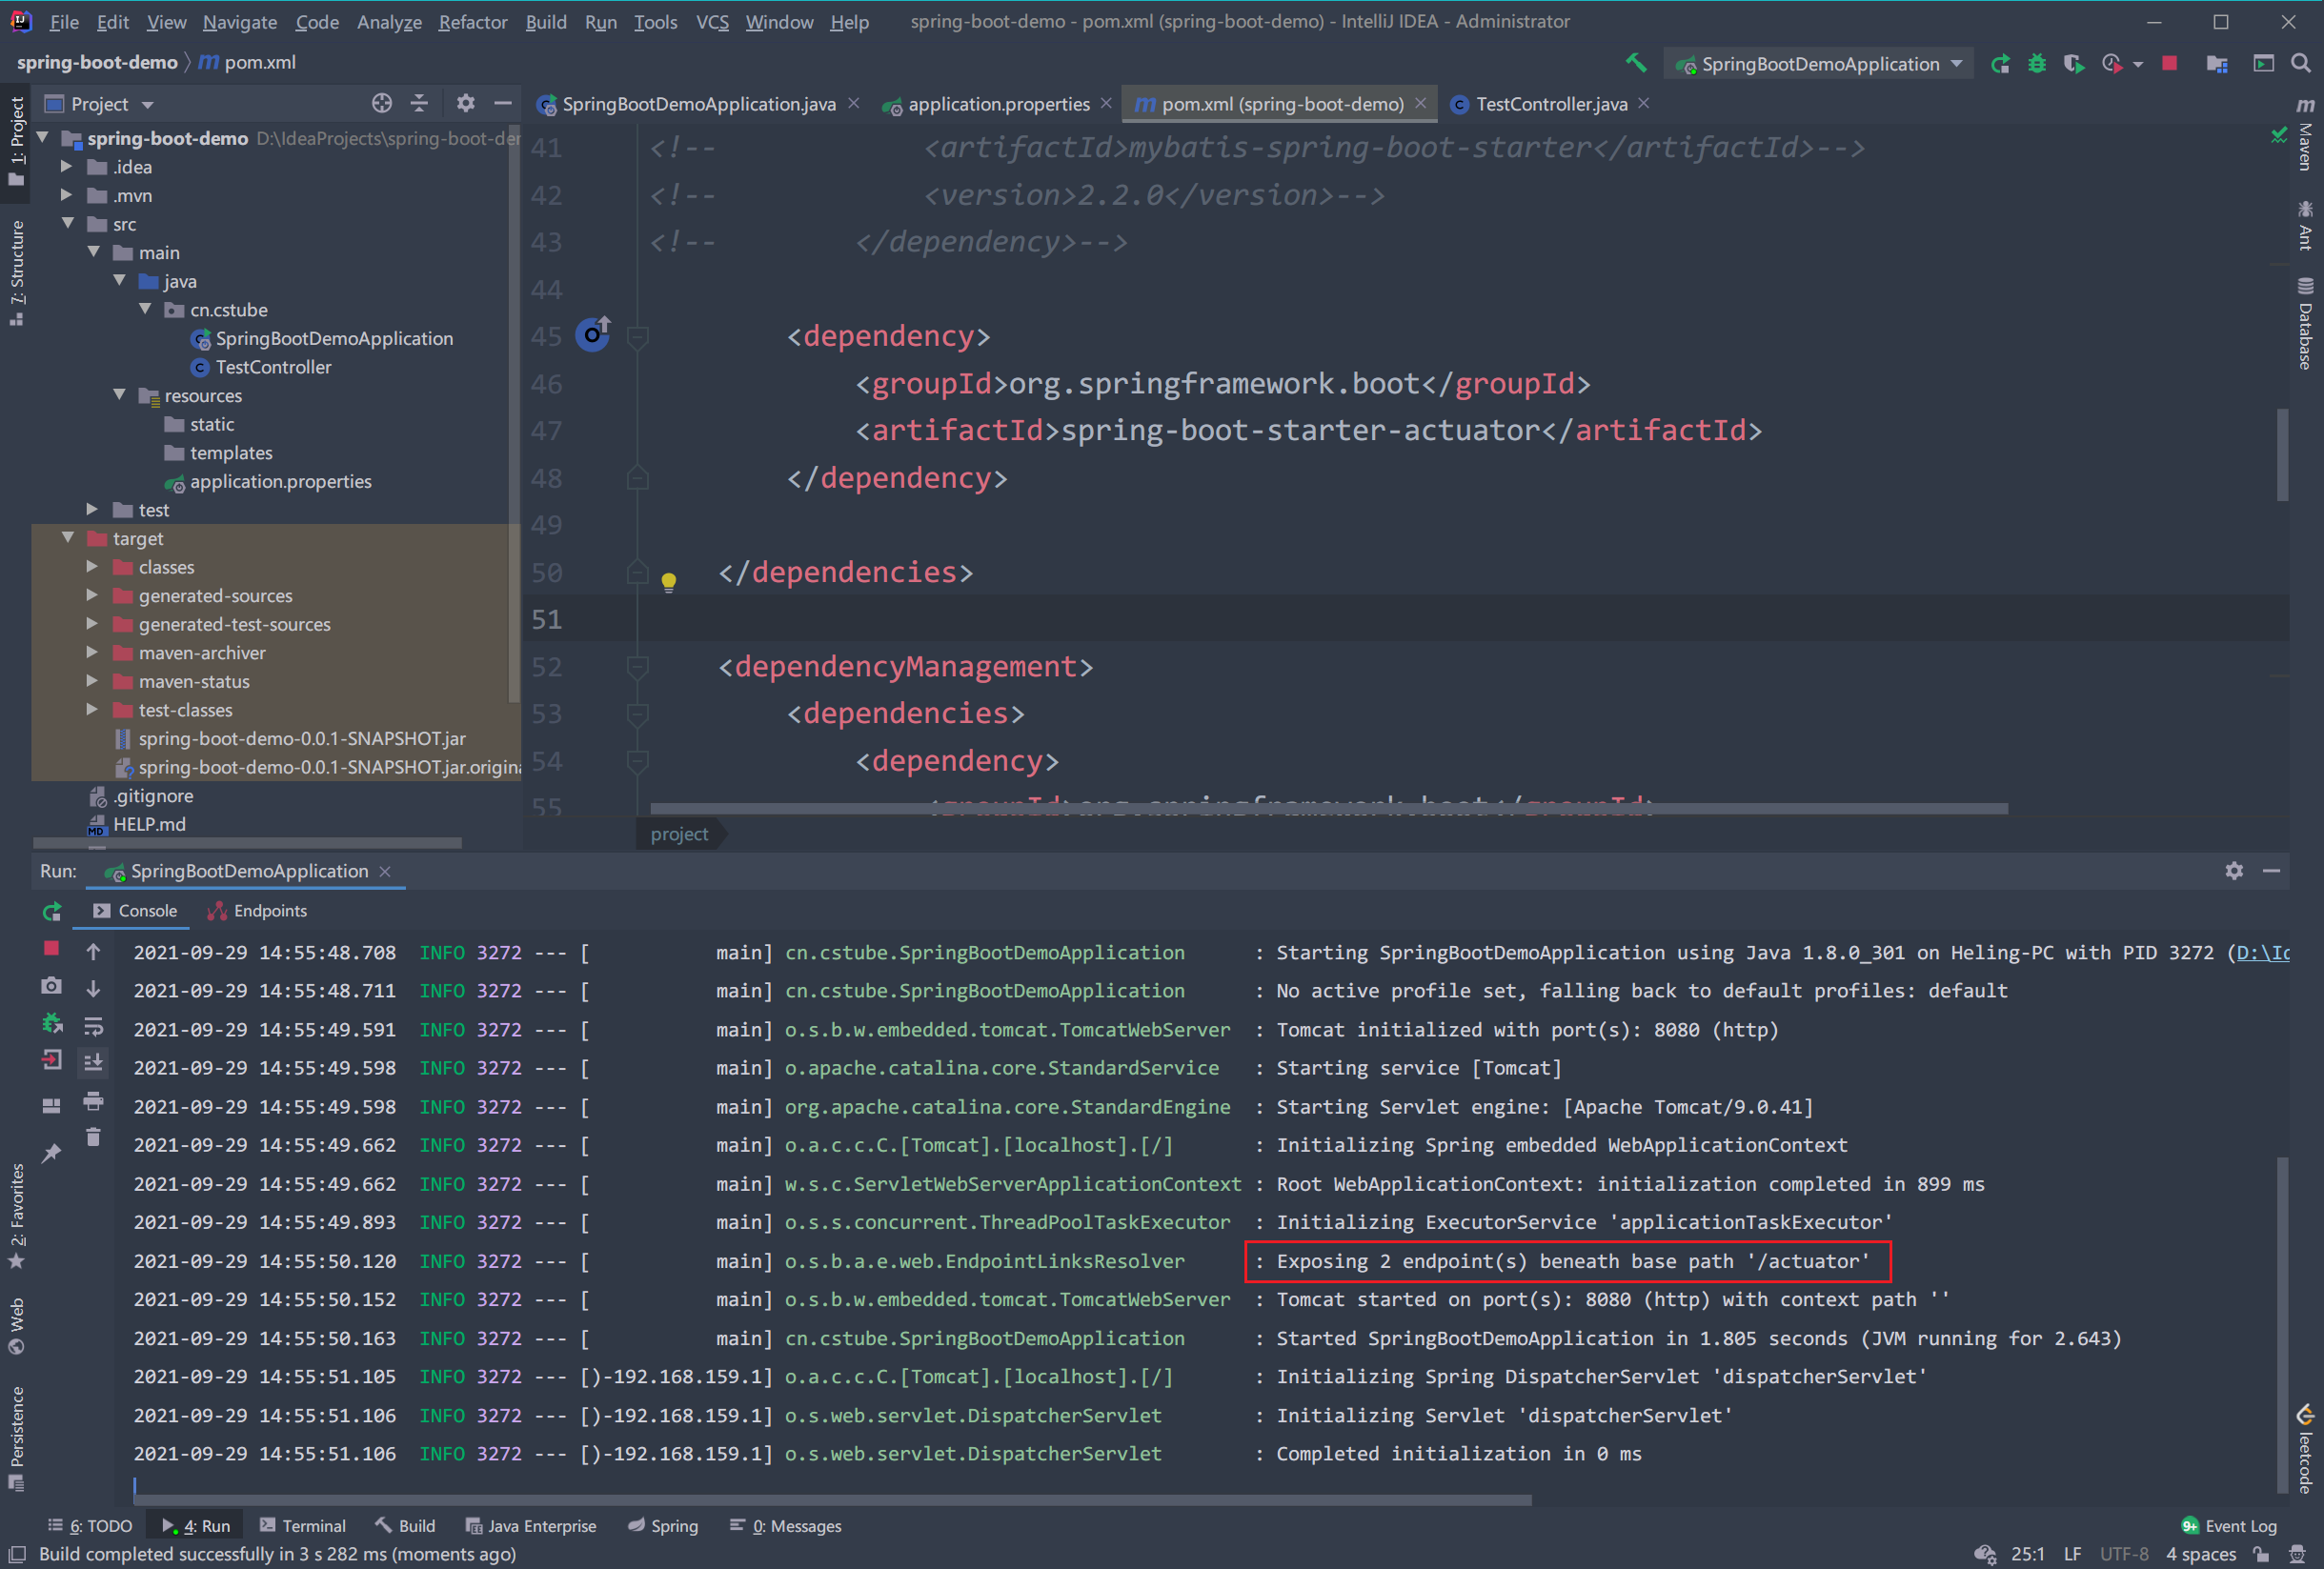Dump threads with camera icon
Screen dimensions: 2324x1569
point(51,986)
